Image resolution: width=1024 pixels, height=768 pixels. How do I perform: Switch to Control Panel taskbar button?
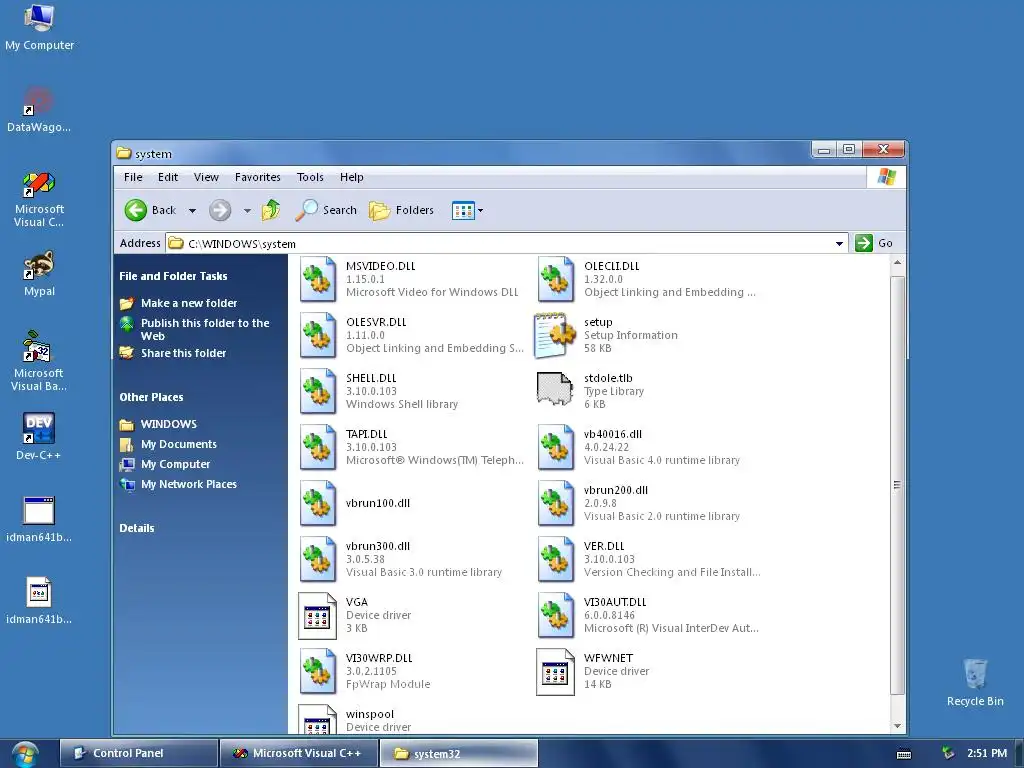click(x=138, y=753)
